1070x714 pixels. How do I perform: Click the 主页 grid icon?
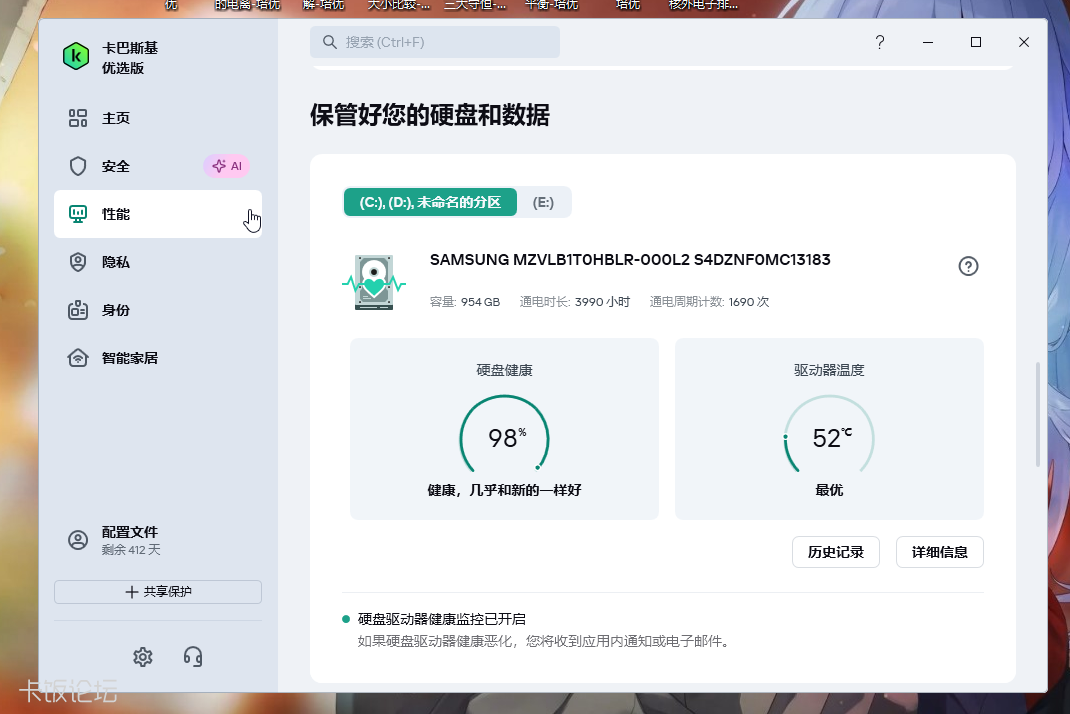click(x=78, y=118)
